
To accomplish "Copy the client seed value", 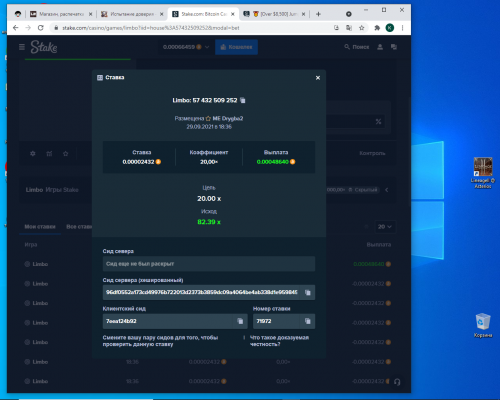I will click(240, 321).
